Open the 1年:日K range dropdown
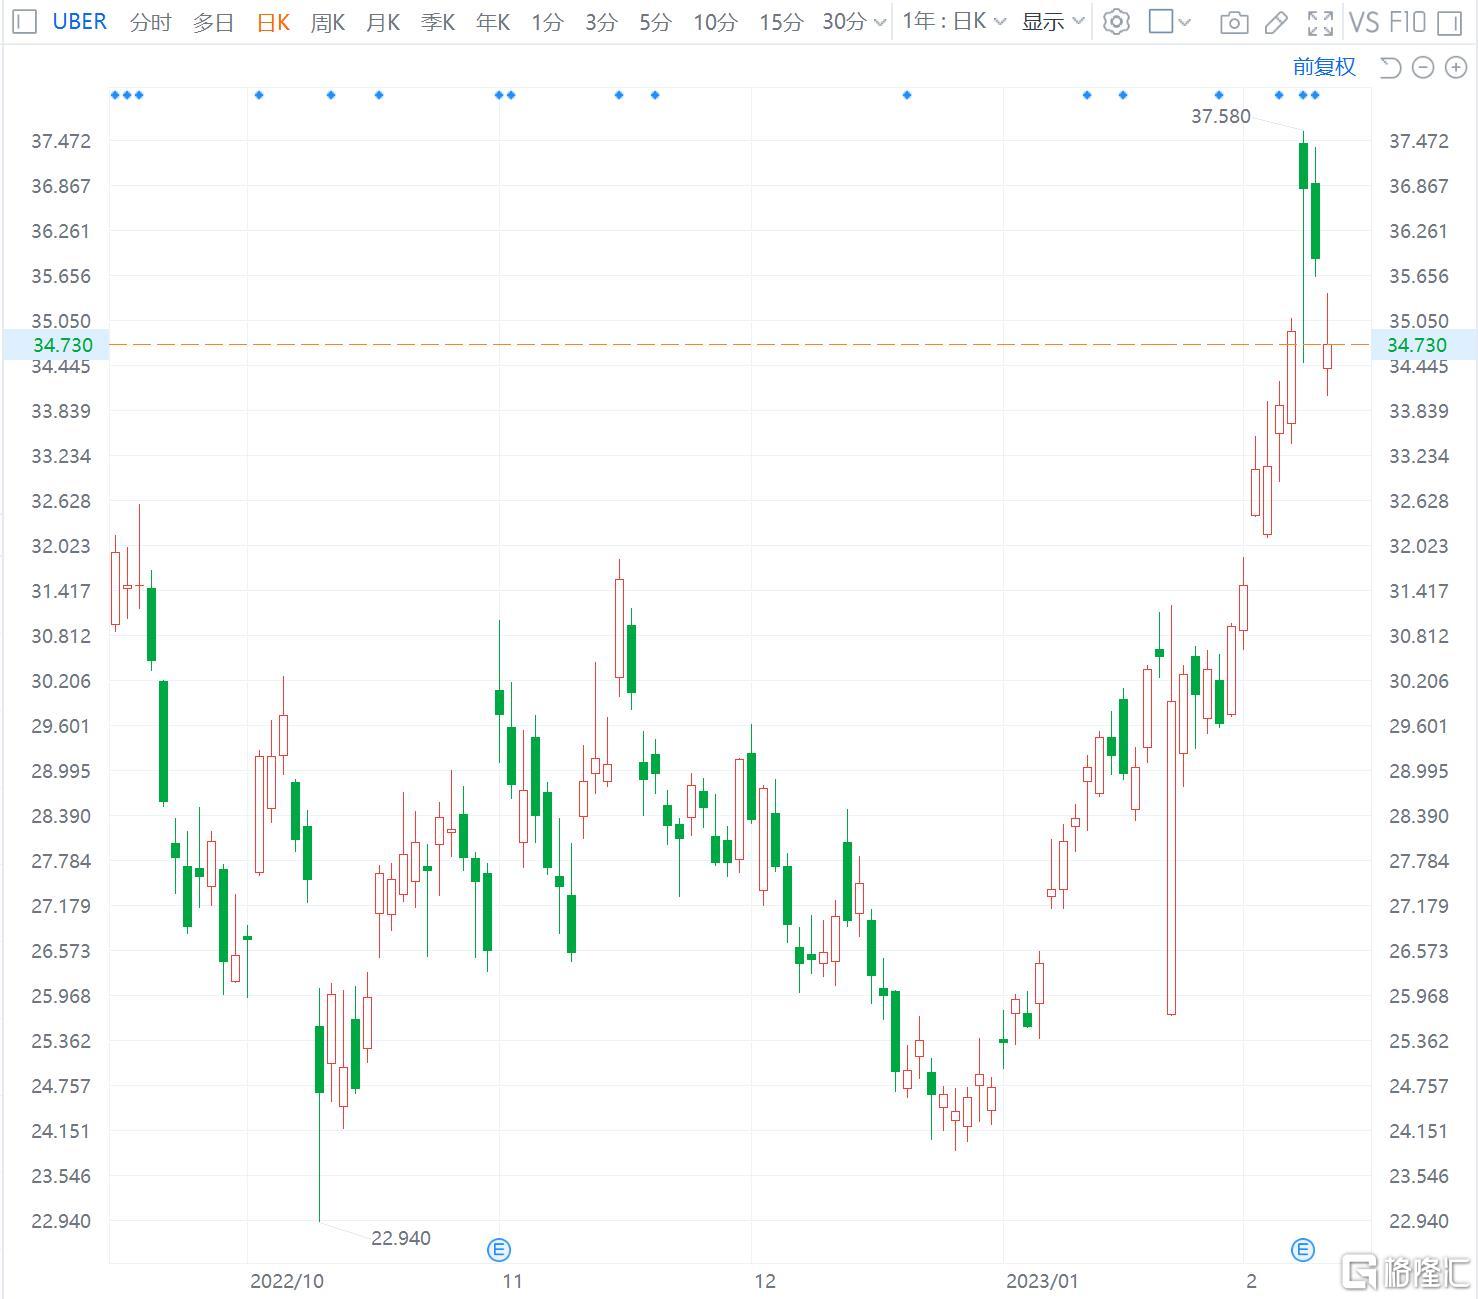This screenshot has width=1478, height=1299. tap(953, 22)
